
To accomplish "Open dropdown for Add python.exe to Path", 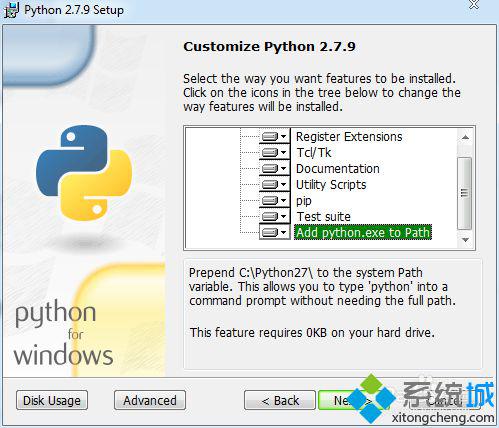I will (x=274, y=232).
